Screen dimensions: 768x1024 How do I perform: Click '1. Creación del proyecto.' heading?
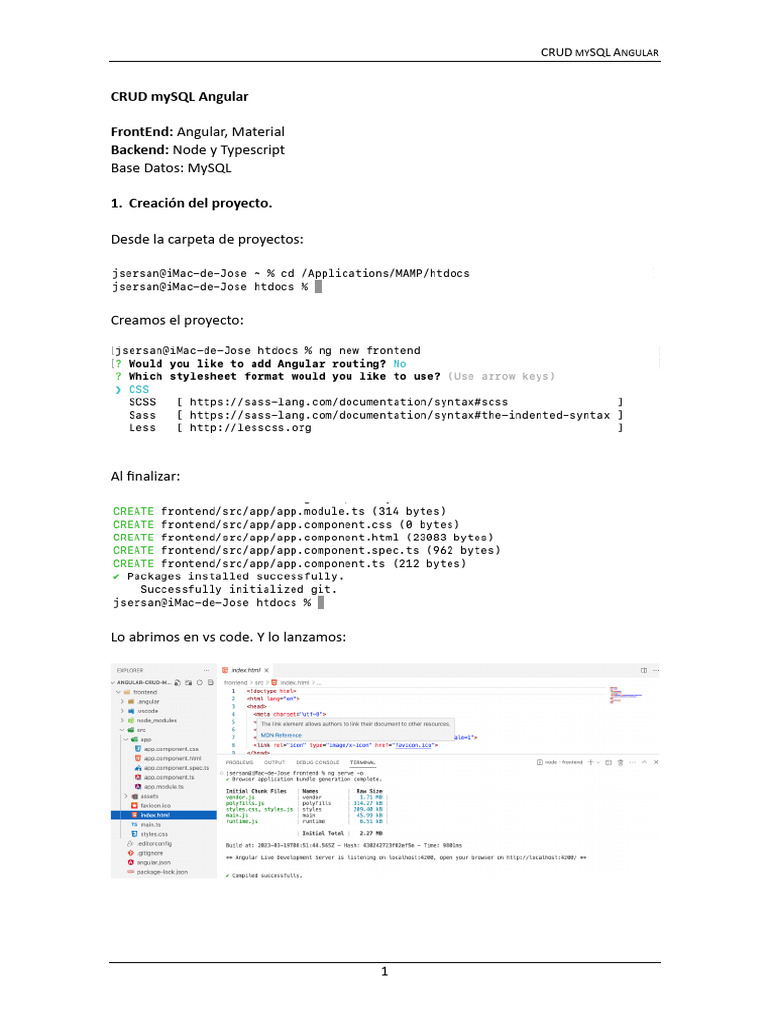tap(191, 203)
